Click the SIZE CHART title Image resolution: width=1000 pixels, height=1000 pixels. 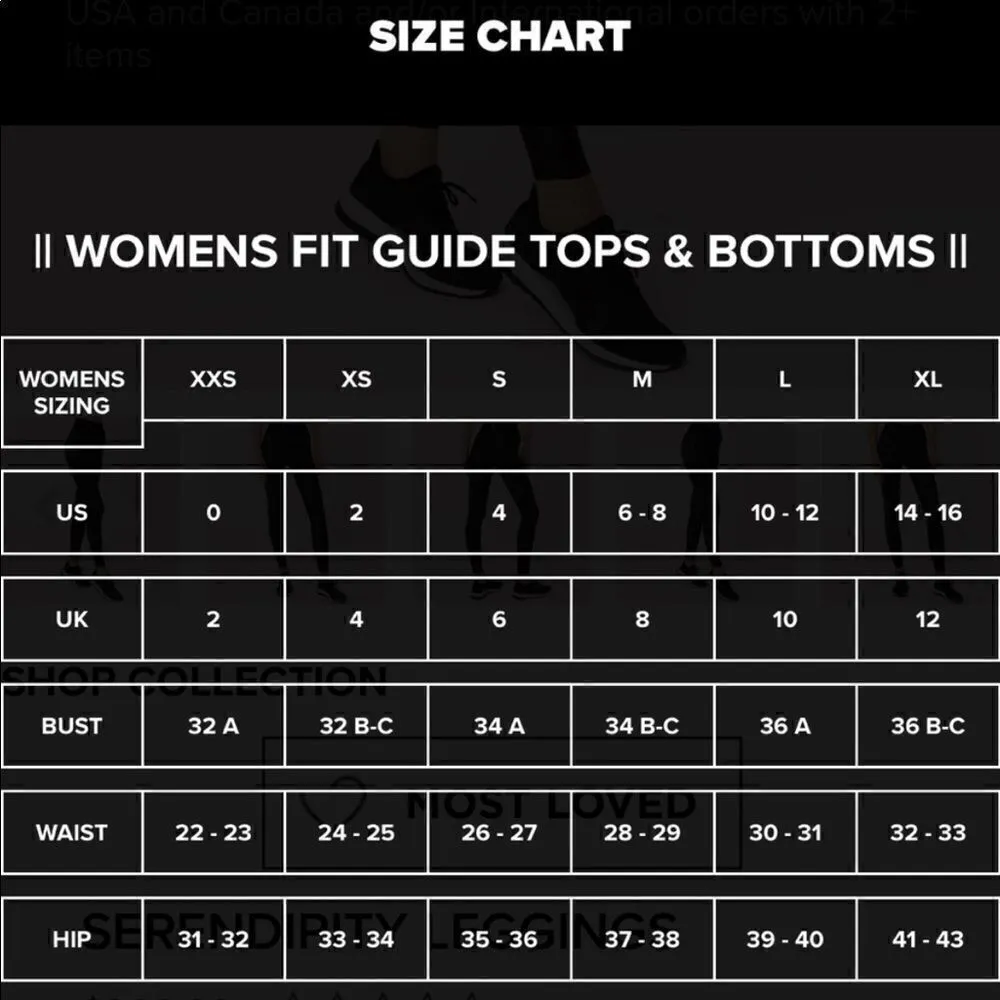(499, 37)
